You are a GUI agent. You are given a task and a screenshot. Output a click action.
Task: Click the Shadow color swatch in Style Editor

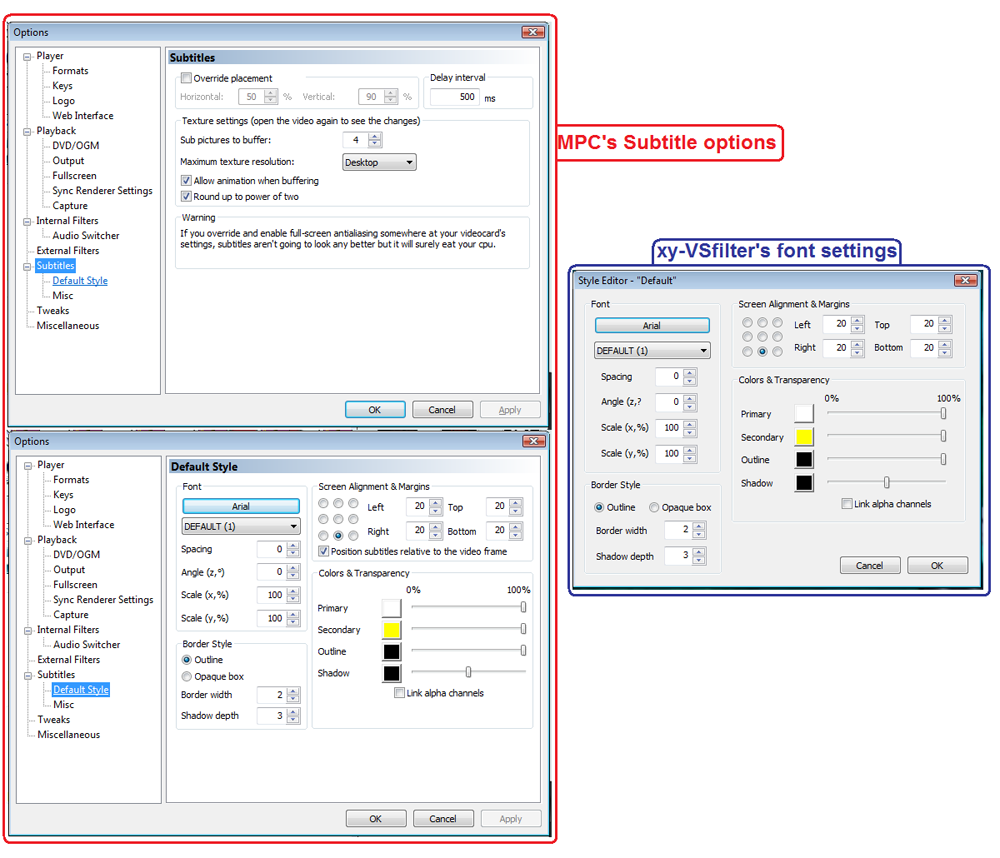pyautogui.click(x=804, y=483)
